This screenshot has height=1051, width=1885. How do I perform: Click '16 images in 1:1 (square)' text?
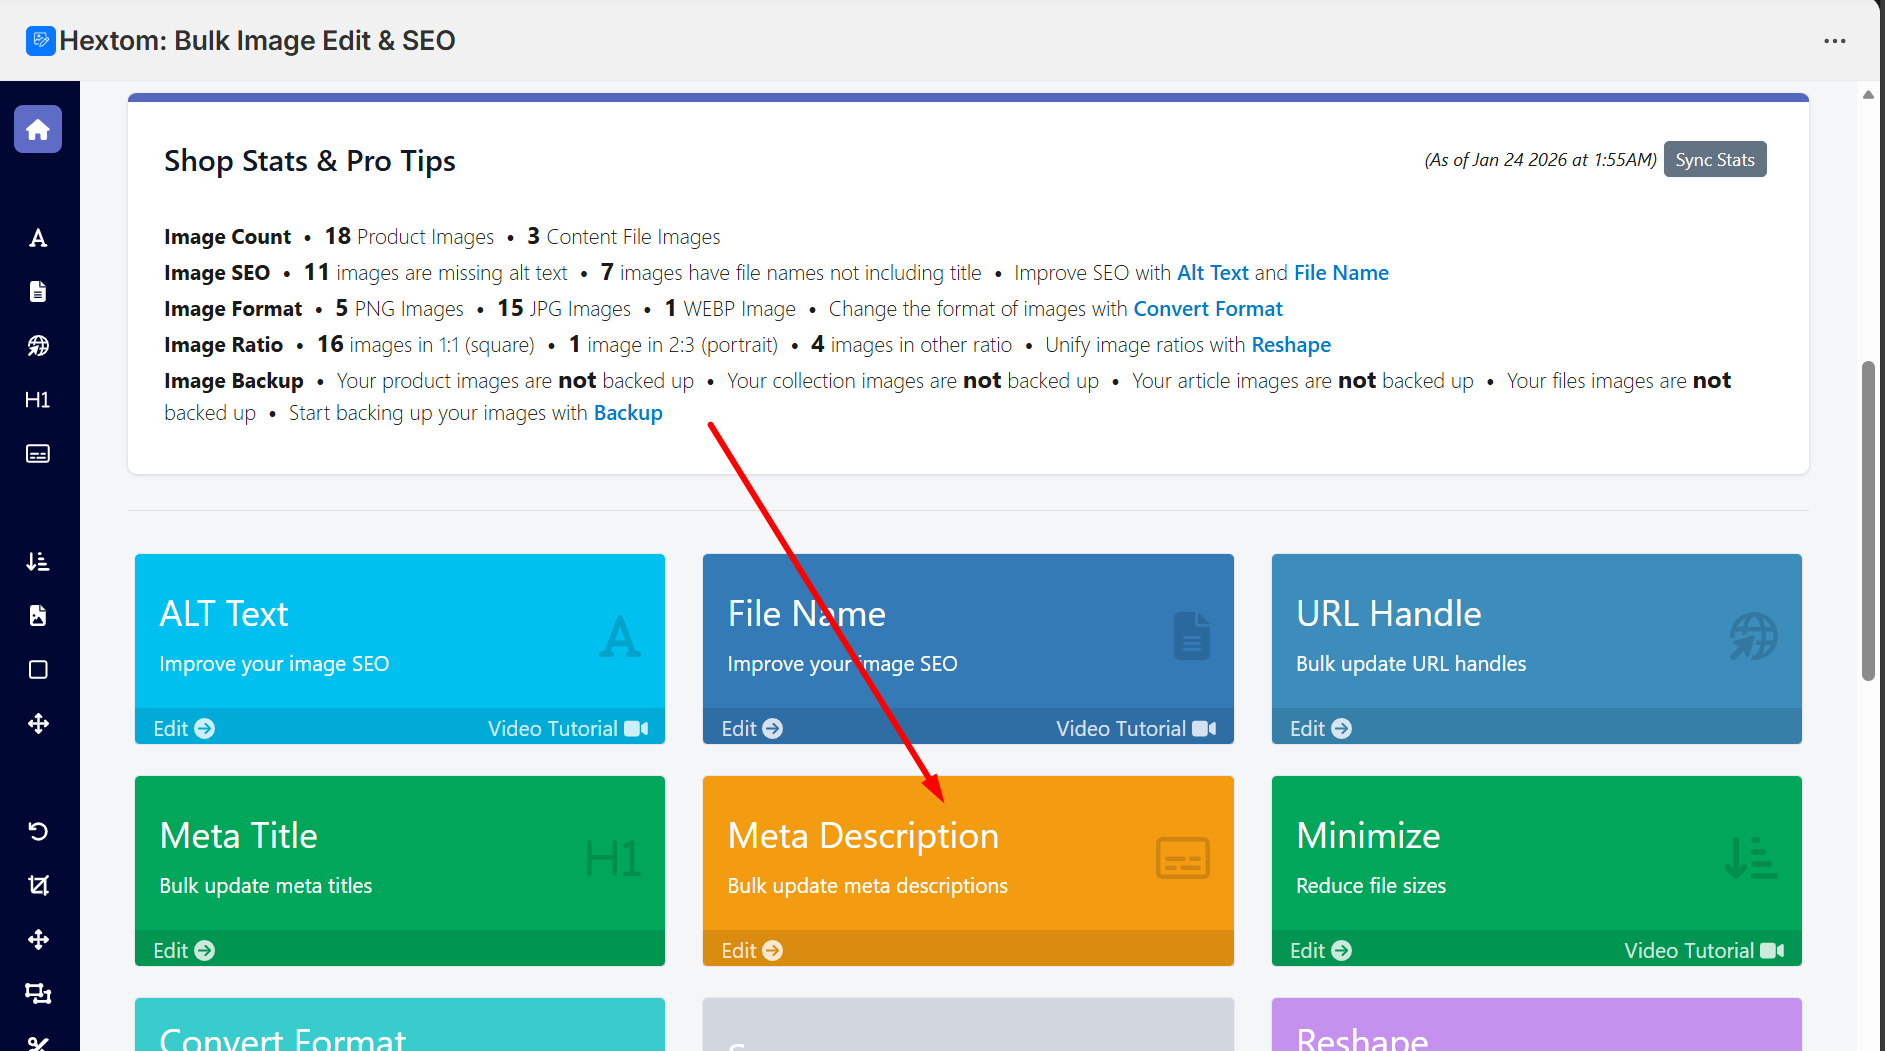[x=426, y=345]
